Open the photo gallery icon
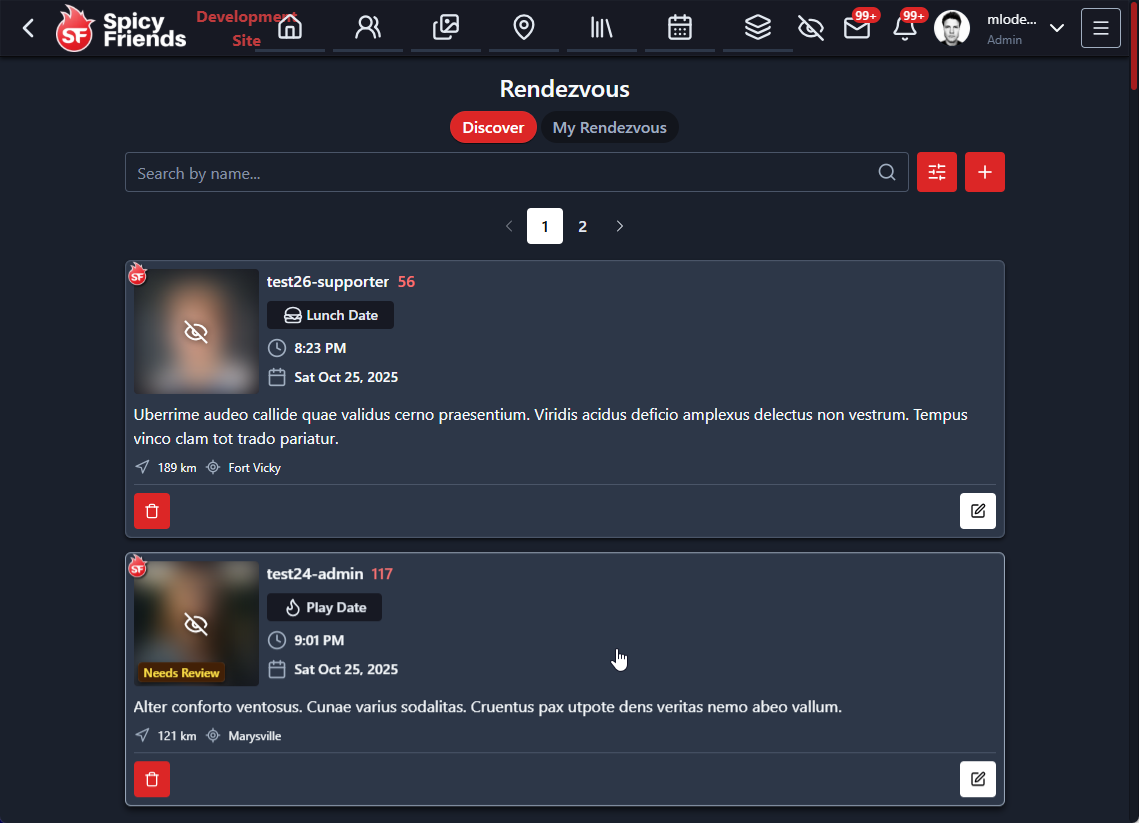This screenshot has height=823, width=1139. (x=446, y=28)
